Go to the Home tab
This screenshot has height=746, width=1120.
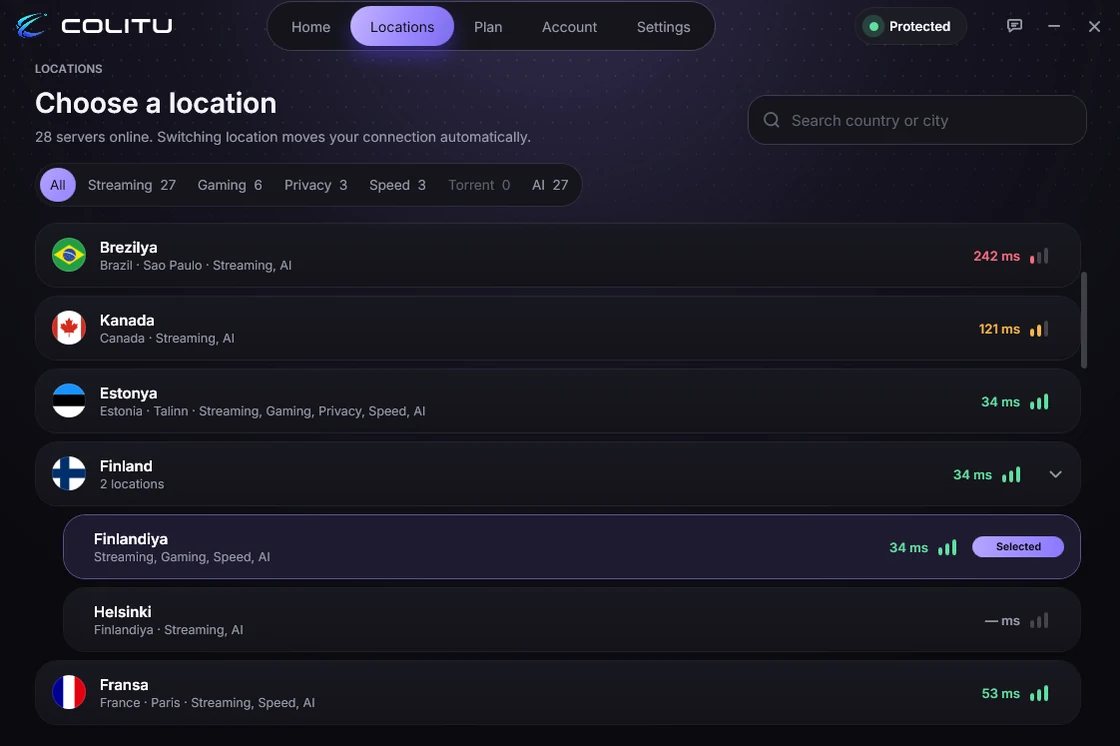tap(311, 26)
